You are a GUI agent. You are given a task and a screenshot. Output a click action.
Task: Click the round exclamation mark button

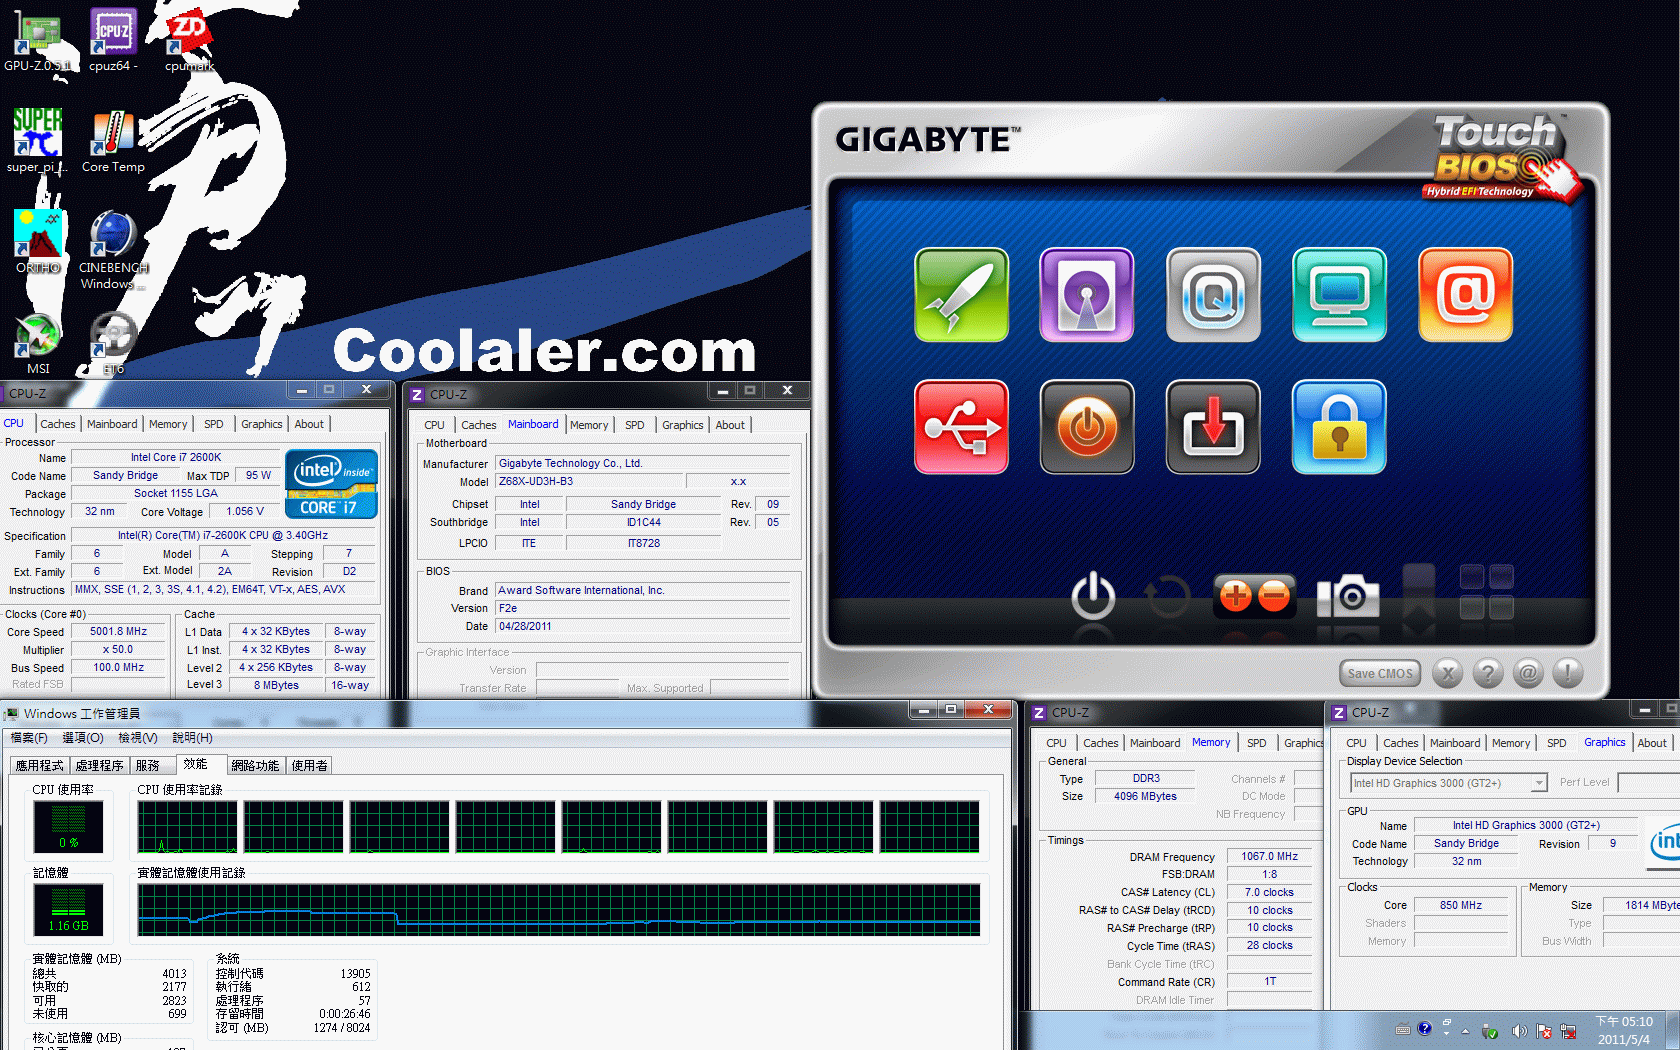coord(1568,673)
